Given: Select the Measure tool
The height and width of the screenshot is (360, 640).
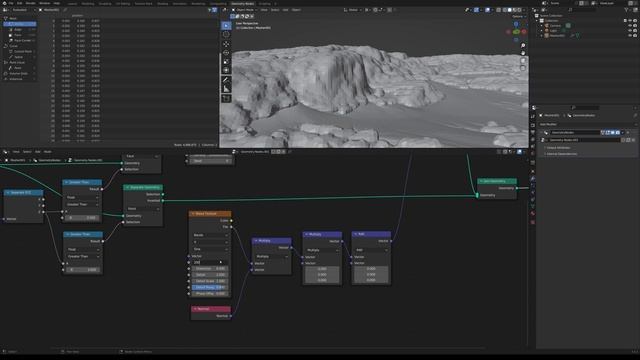Looking at the screenshot, I should point(226,89).
